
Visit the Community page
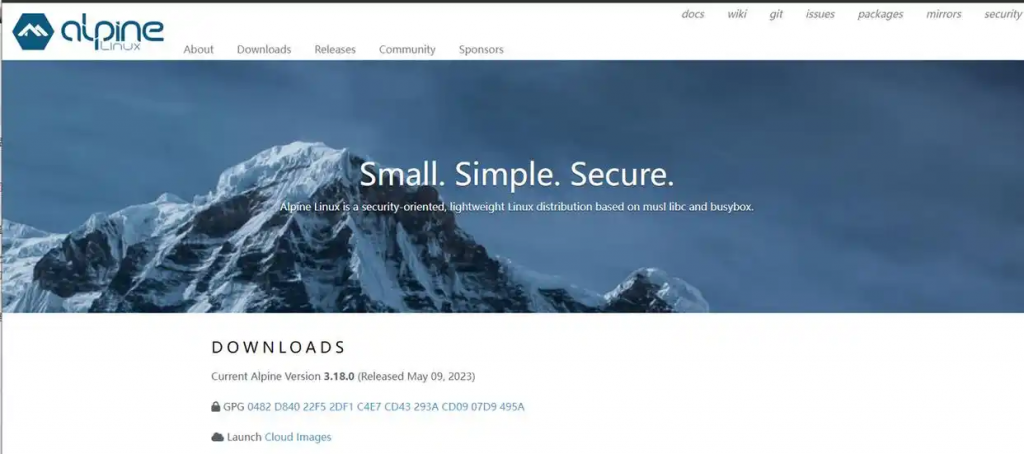(407, 49)
